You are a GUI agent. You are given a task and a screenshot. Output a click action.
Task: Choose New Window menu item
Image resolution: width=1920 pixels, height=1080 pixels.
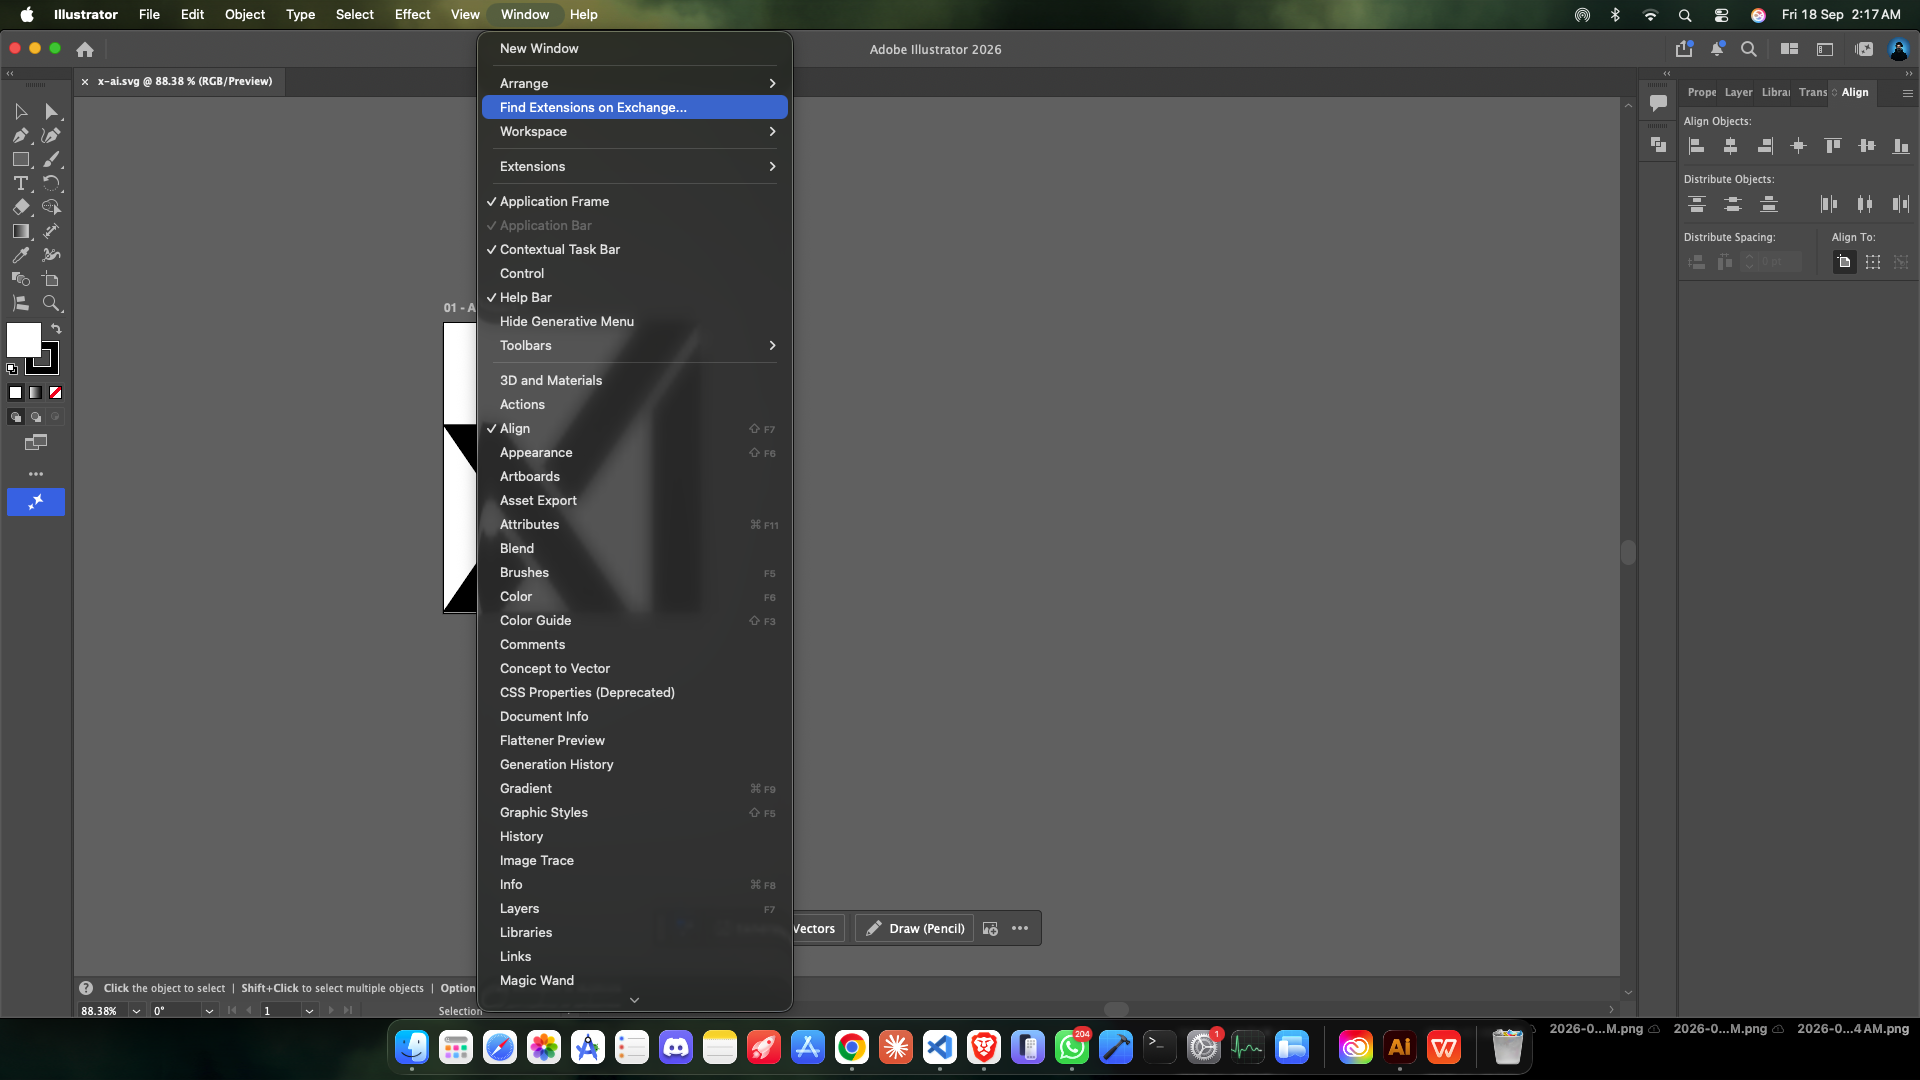coord(635,48)
